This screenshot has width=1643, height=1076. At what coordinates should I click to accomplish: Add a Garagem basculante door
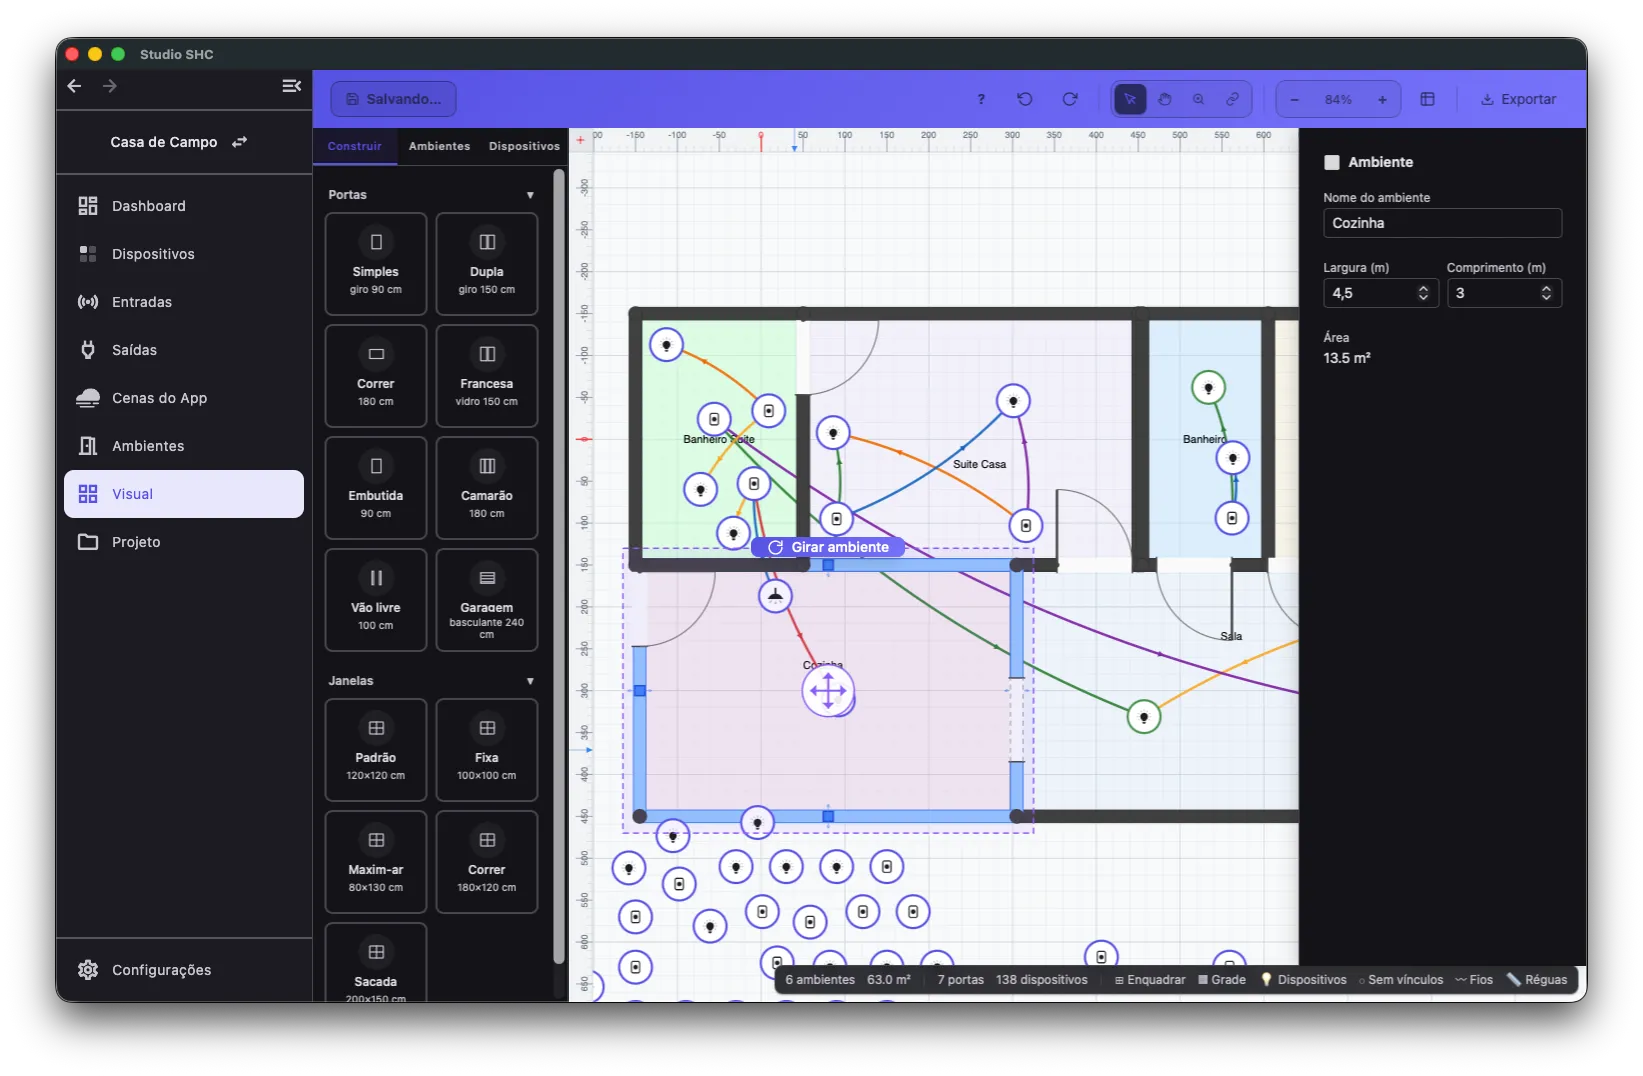[x=487, y=600]
